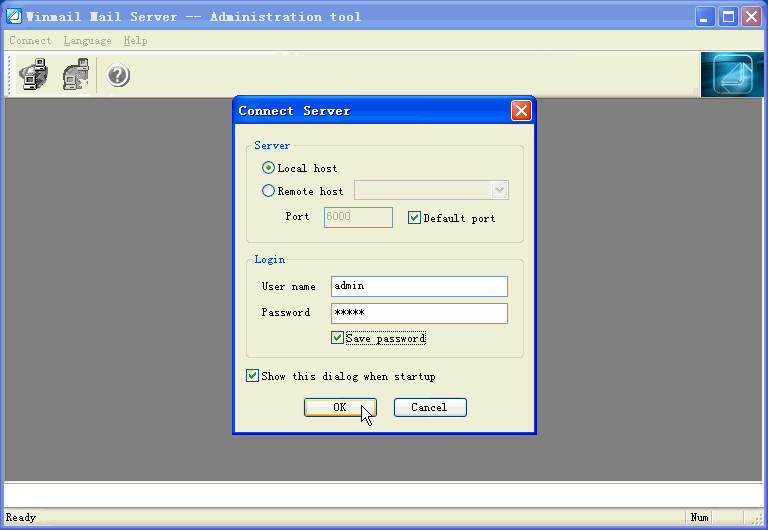Click the disconnect server toolbar icon
This screenshot has width=768, height=530.
point(76,75)
